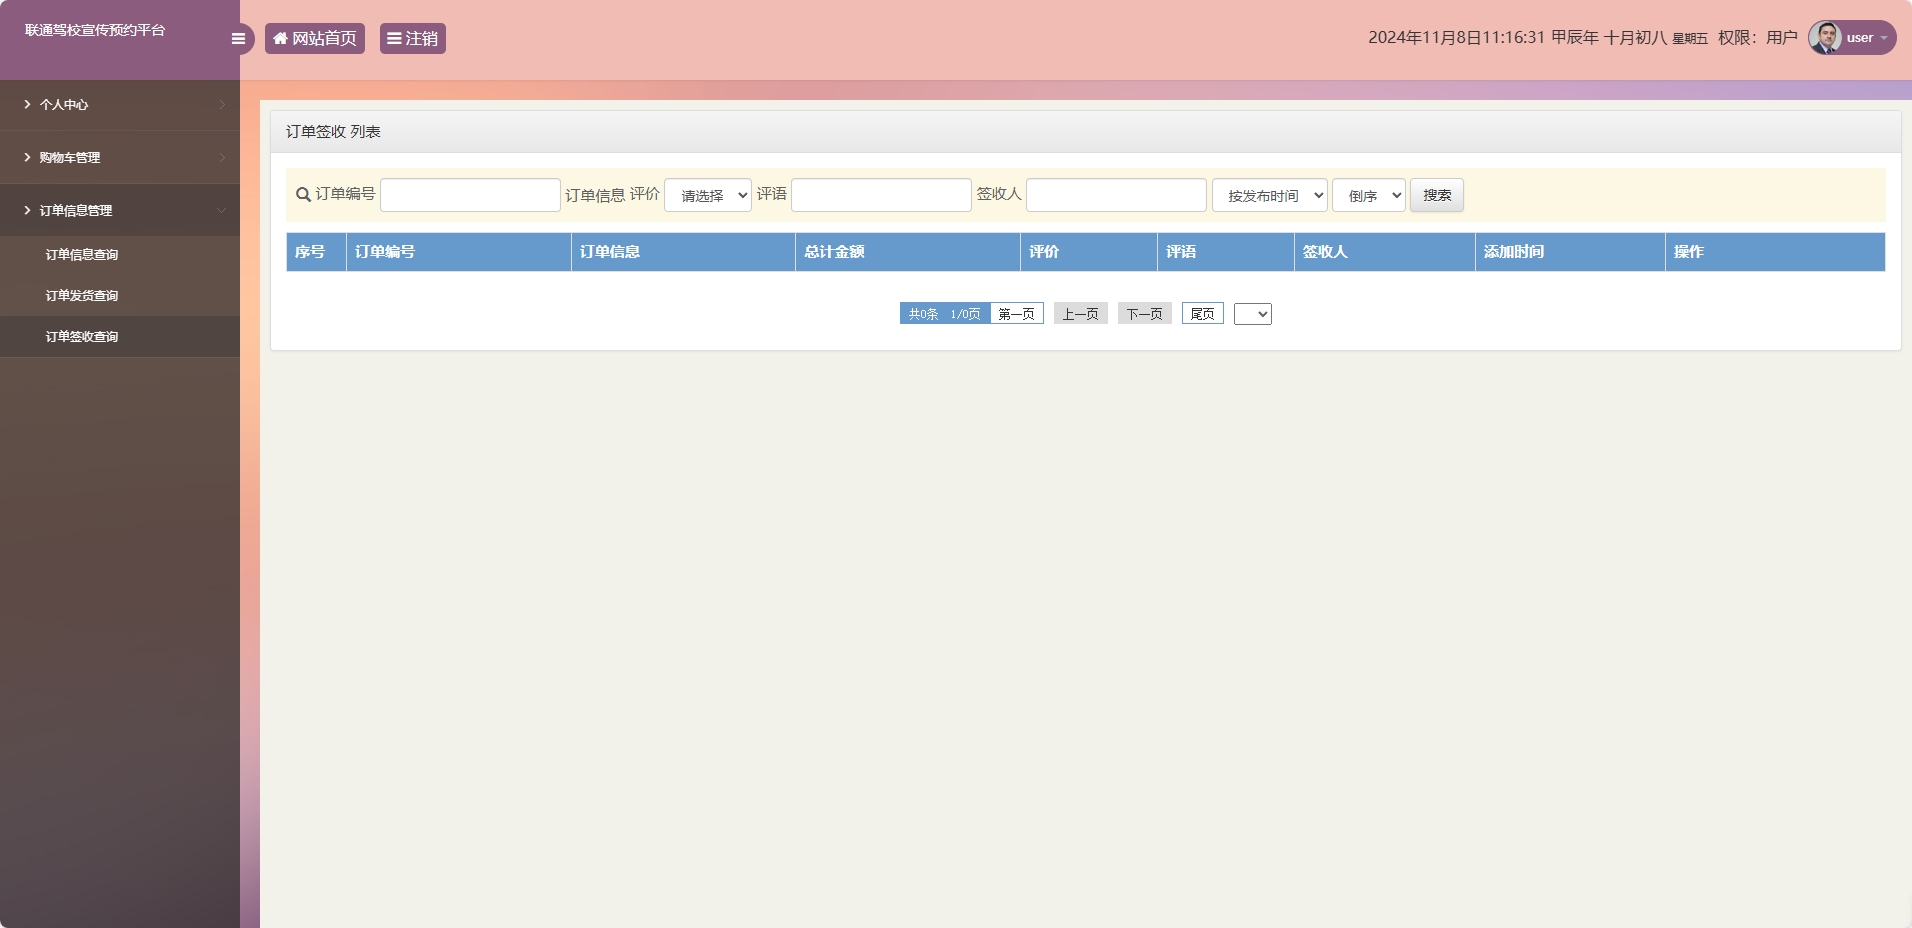Click the arrow icon beside 订单信息管理
Viewport: 1912px width, 928px height.
click(x=27, y=210)
